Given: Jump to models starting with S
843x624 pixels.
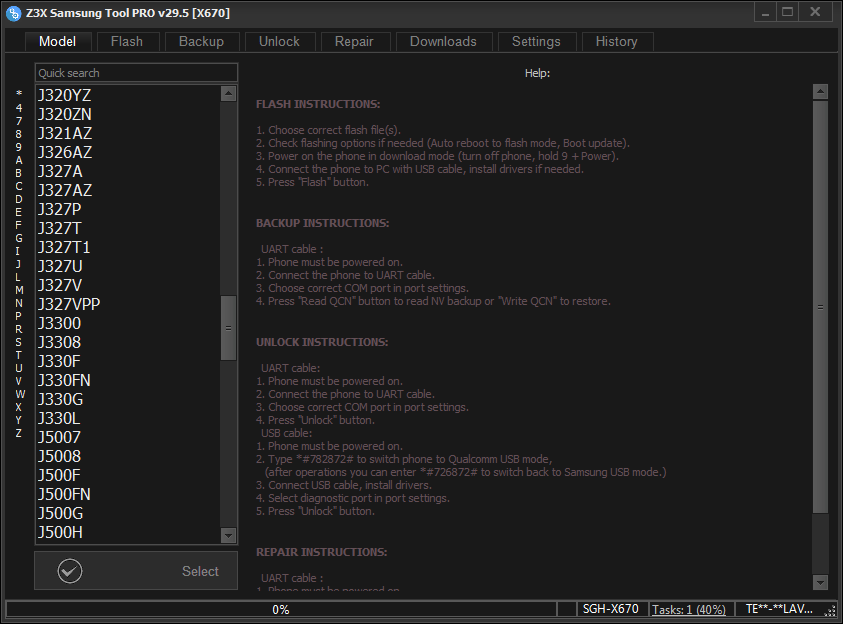Looking at the screenshot, I should click(x=19, y=342).
